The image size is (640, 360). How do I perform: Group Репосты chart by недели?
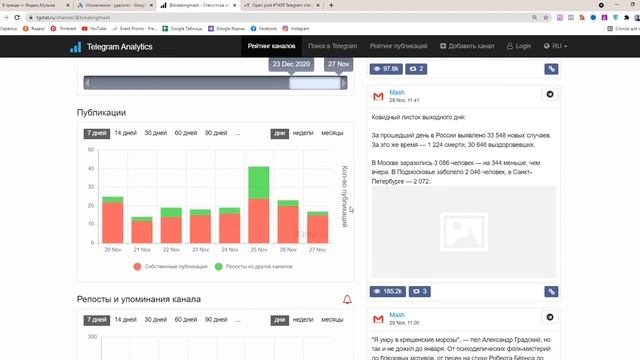303,320
